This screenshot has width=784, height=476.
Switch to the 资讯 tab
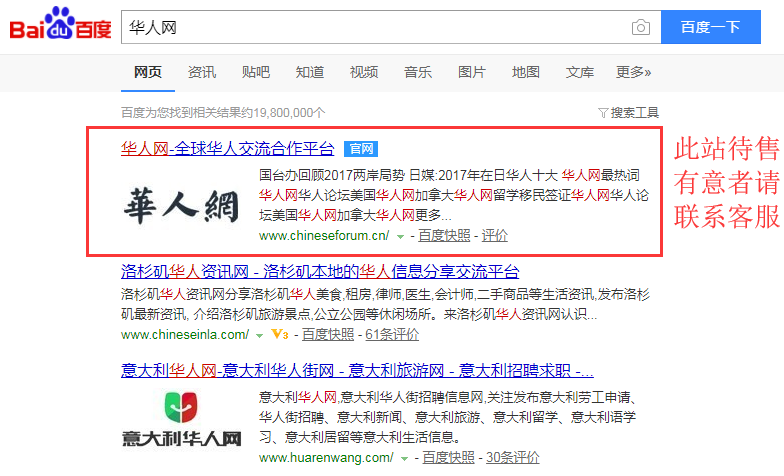pyautogui.click(x=202, y=72)
